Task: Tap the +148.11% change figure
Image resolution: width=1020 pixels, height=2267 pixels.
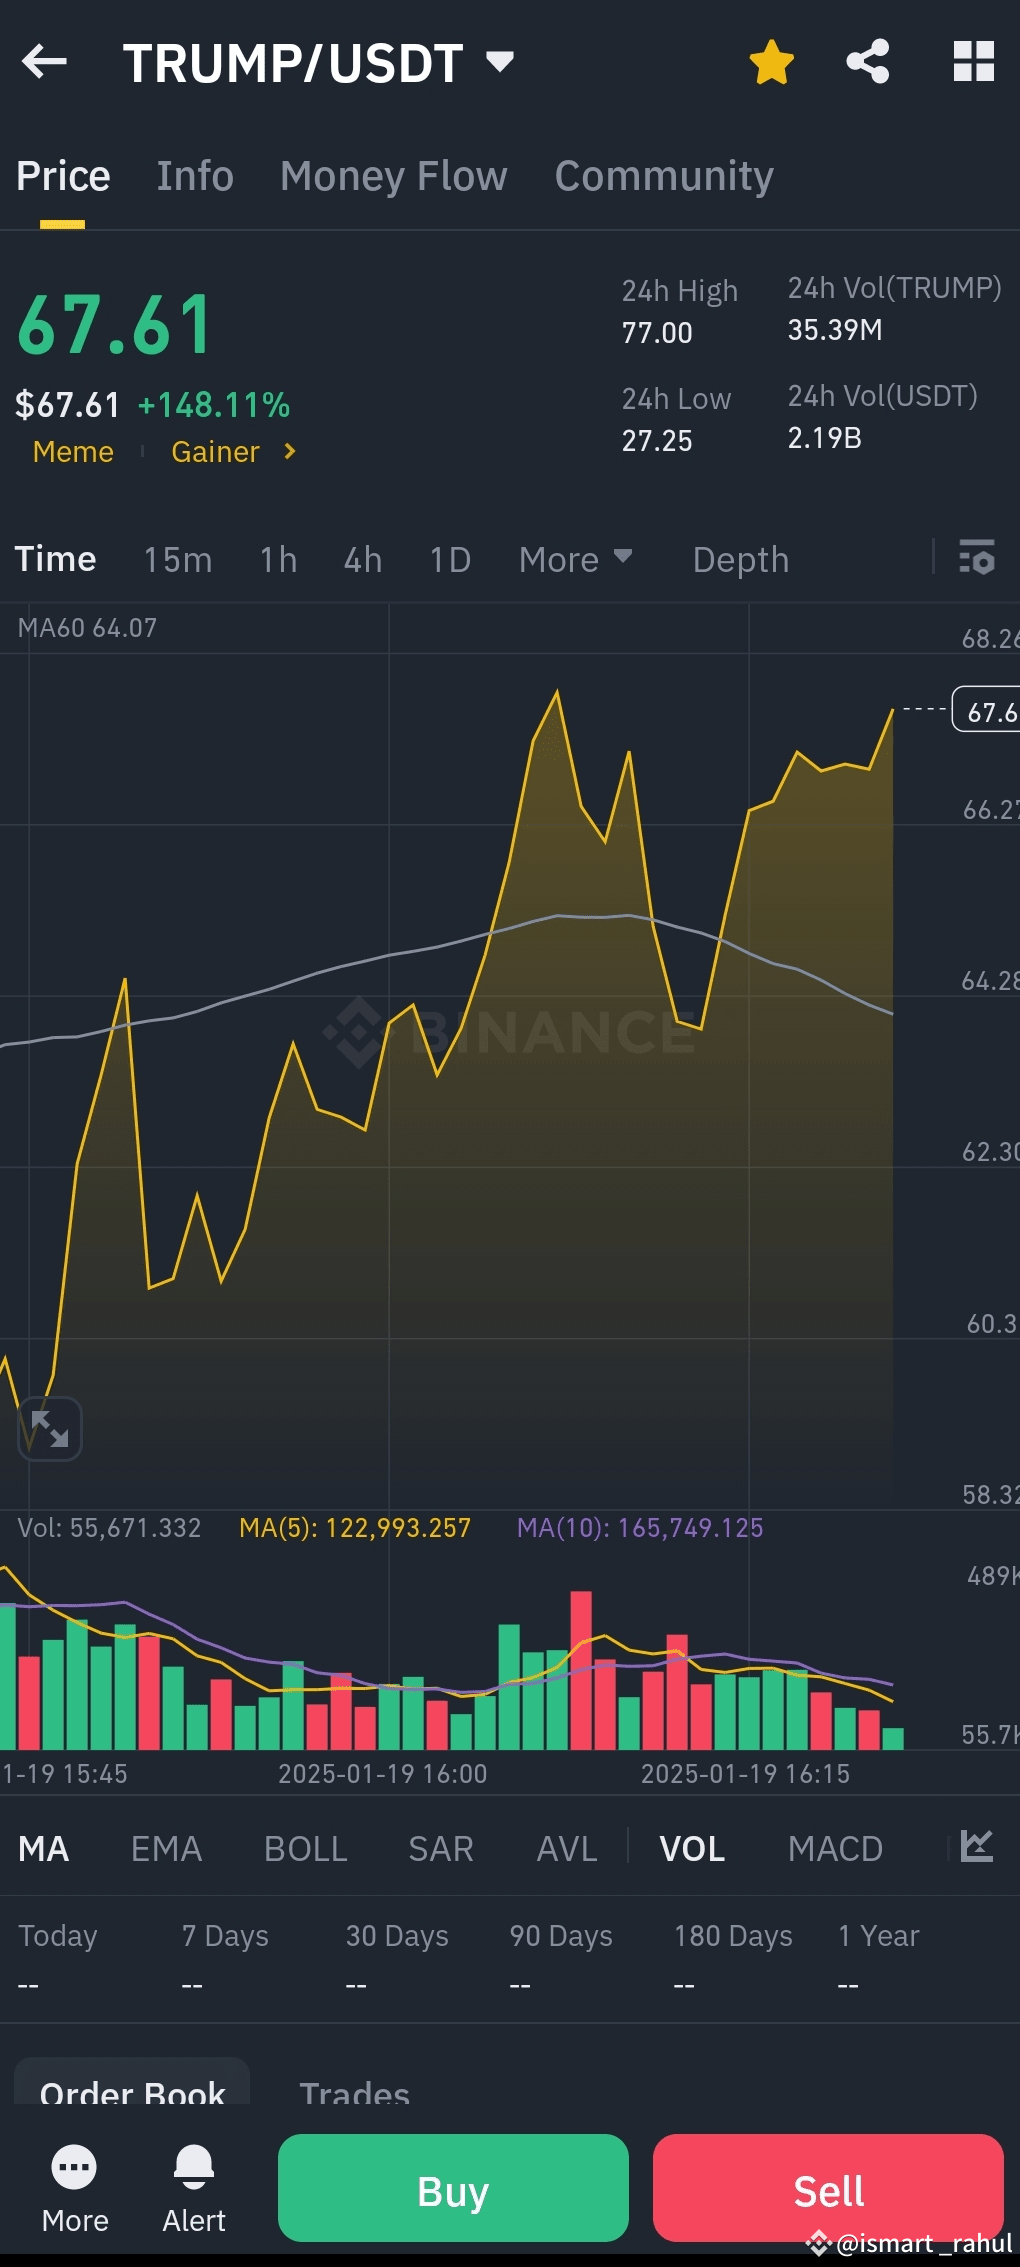Action: (x=214, y=405)
